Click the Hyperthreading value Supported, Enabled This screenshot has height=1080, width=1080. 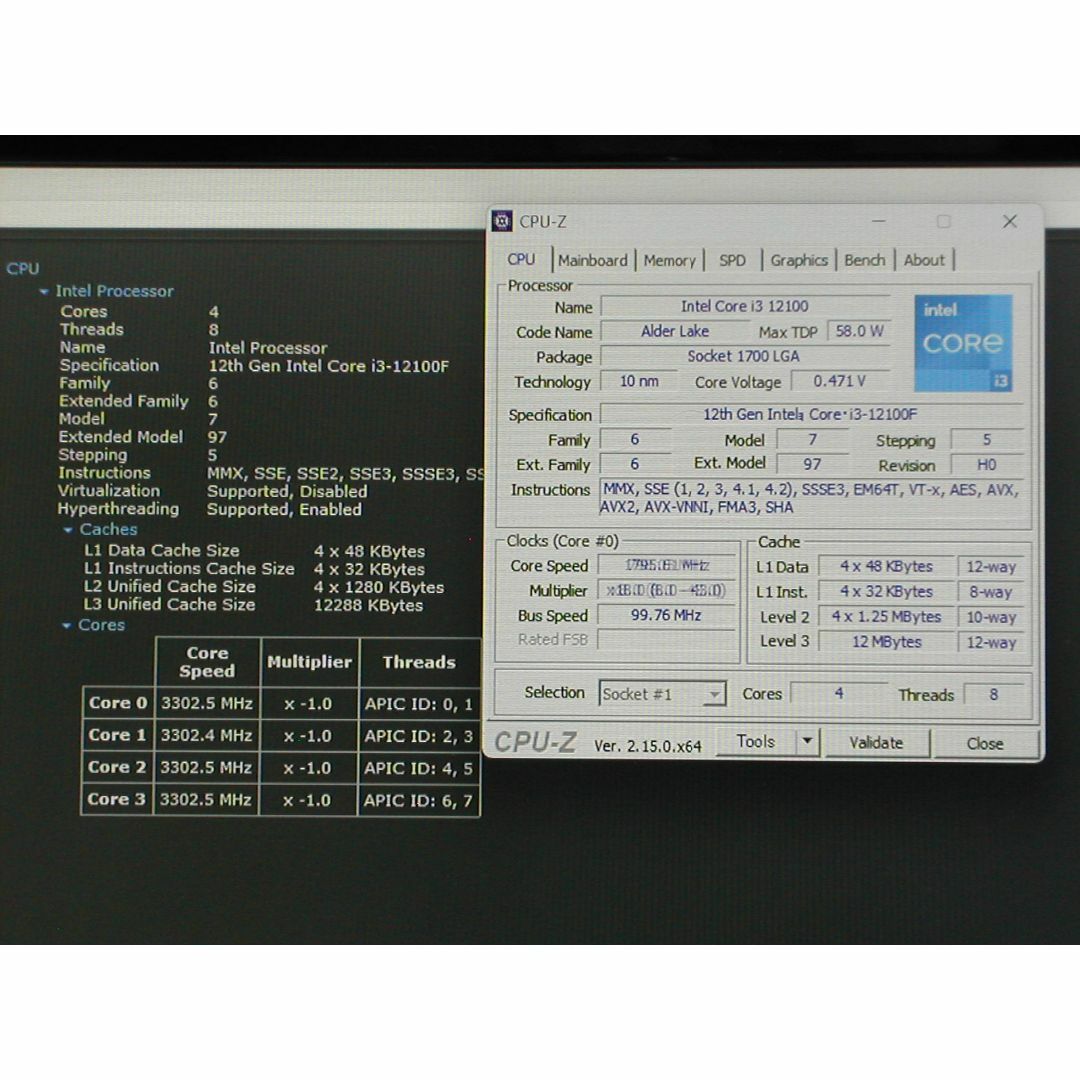point(284,509)
